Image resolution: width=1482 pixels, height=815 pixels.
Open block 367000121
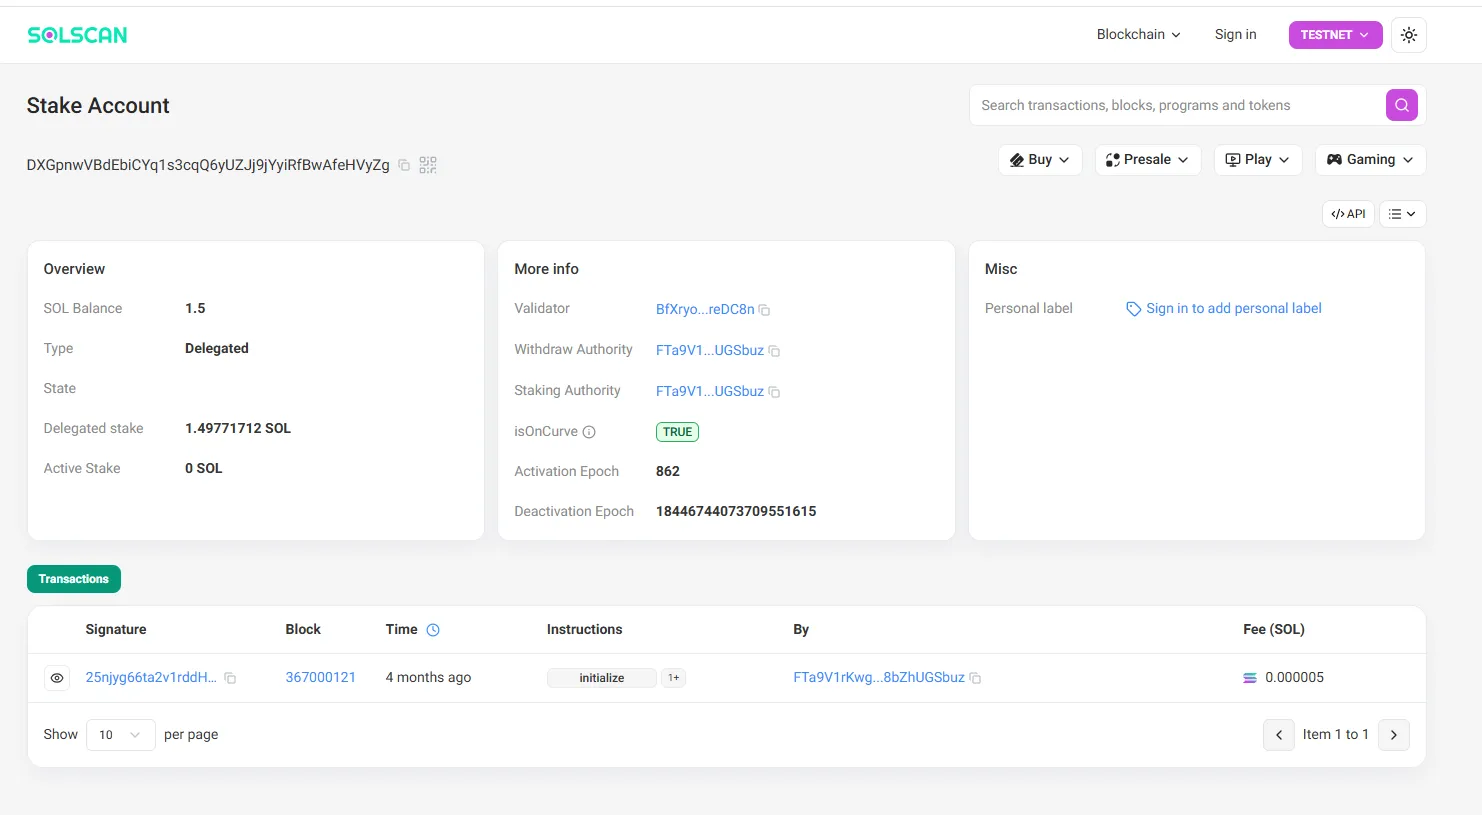tap(321, 678)
